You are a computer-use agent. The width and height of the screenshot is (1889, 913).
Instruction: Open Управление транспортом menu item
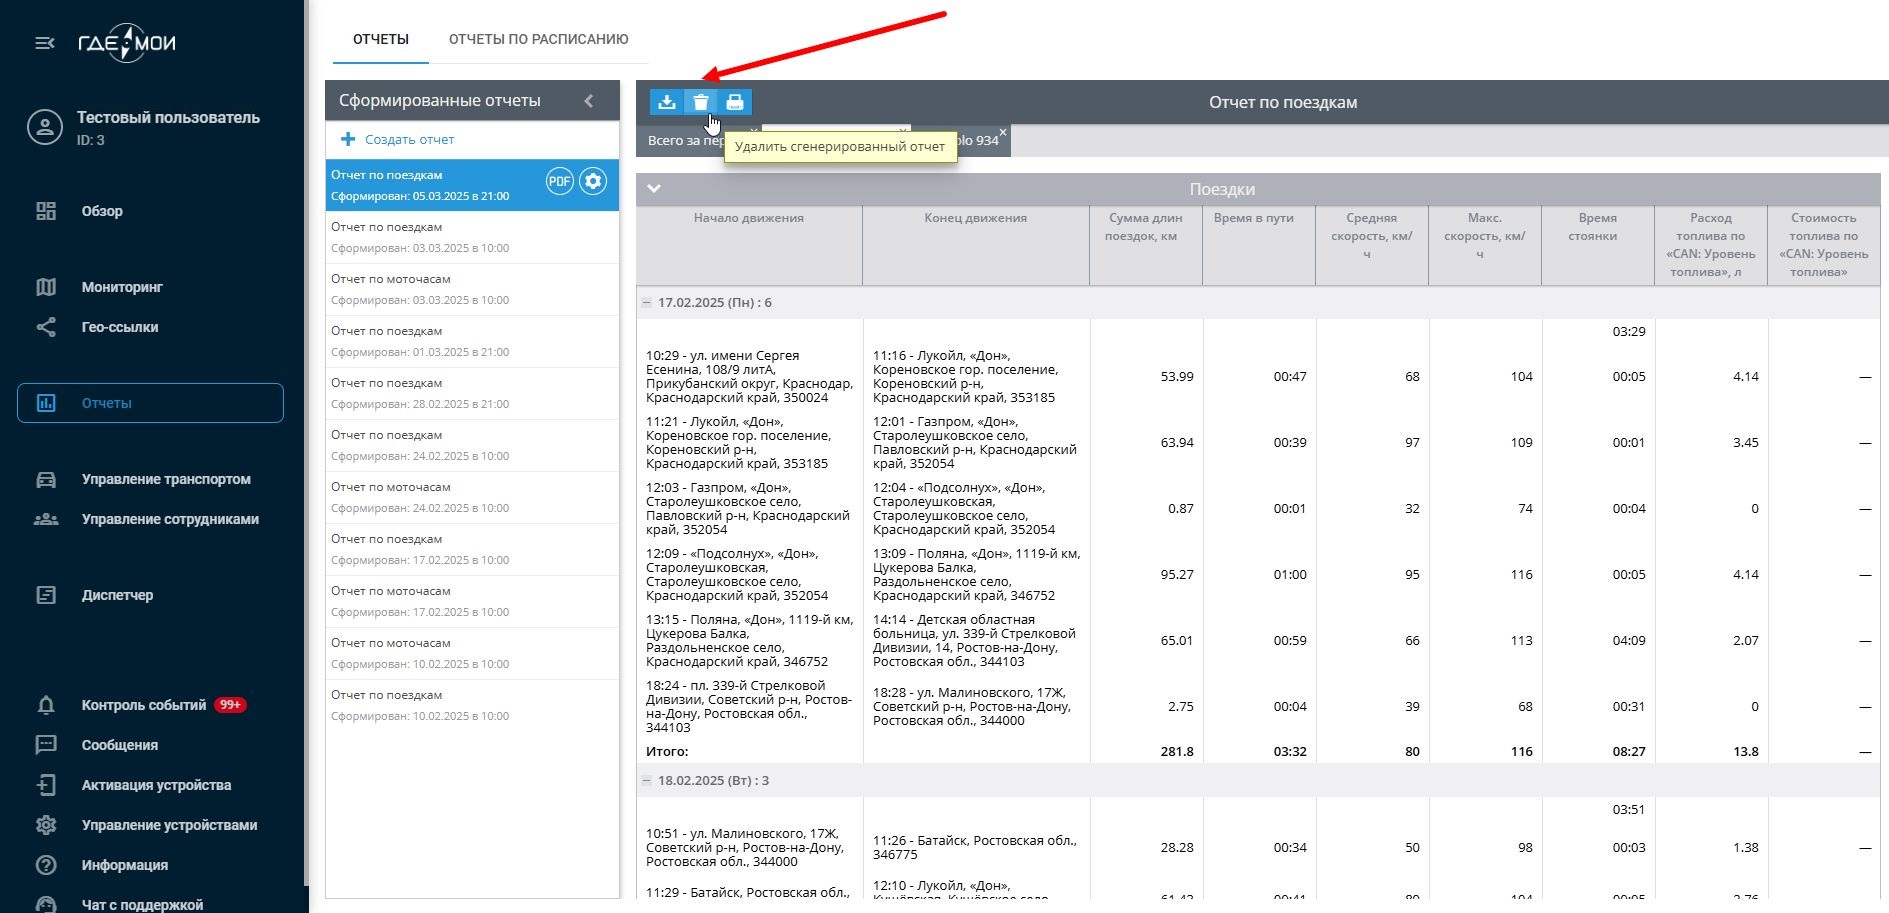166,479
